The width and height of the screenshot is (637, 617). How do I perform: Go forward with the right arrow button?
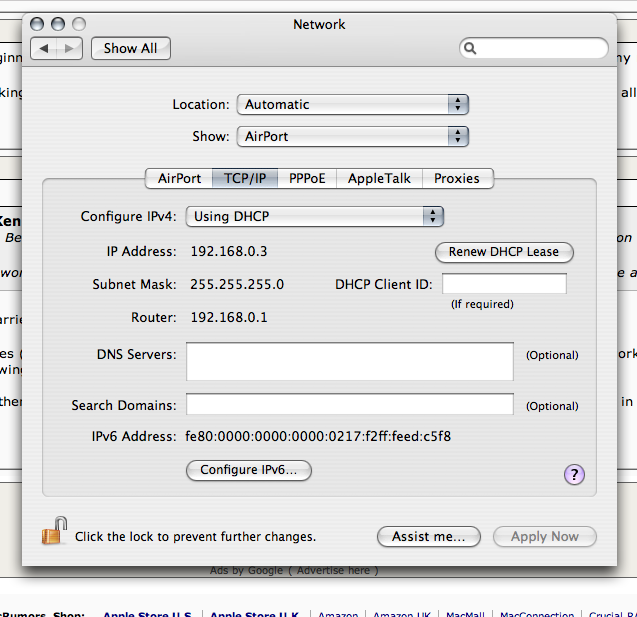click(x=69, y=49)
